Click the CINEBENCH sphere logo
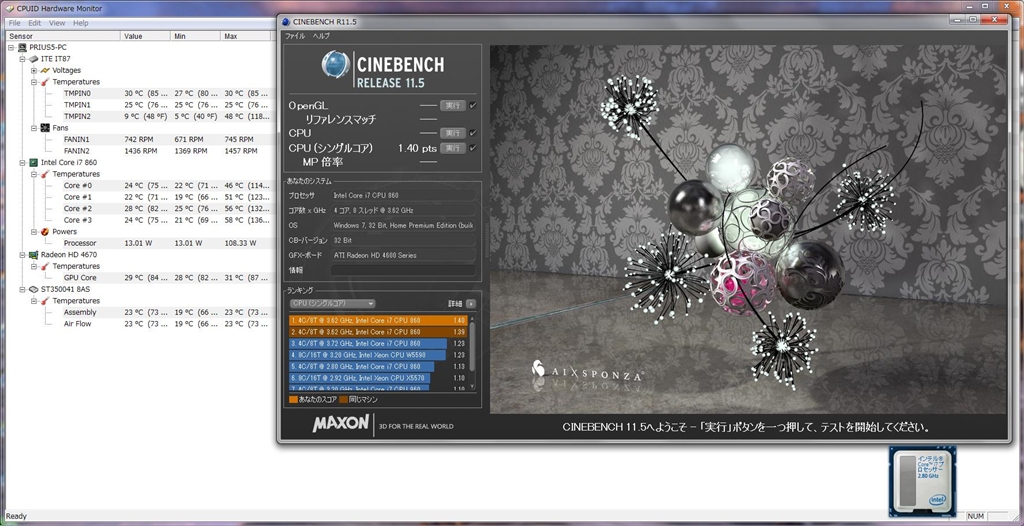This screenshot has width=1024, height=526. [x=334, y=65]
